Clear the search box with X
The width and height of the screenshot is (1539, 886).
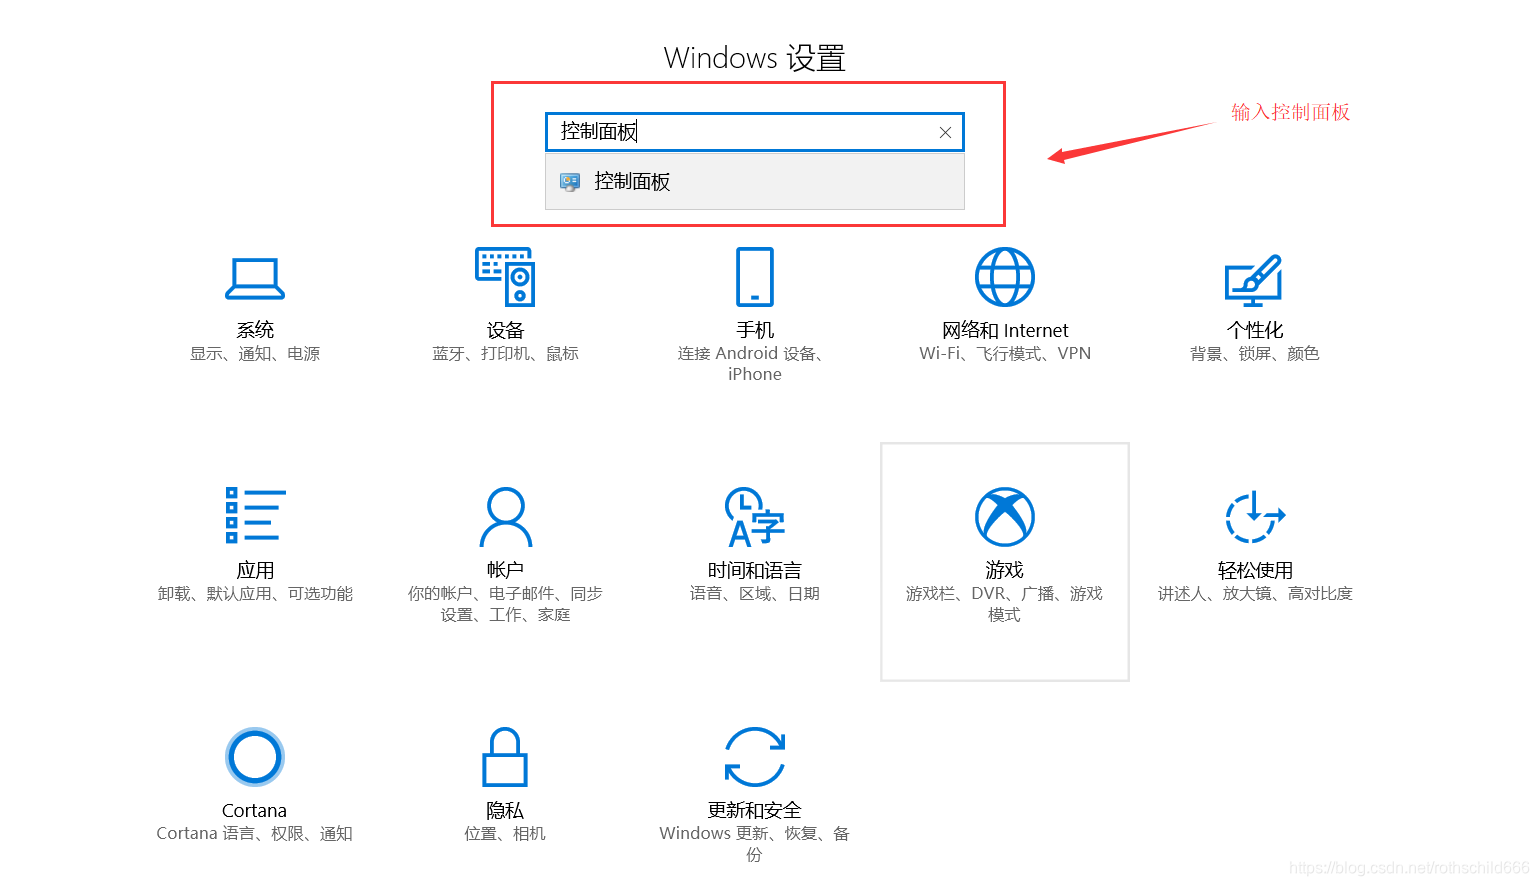pyautogui.click(x=945, y=132)
